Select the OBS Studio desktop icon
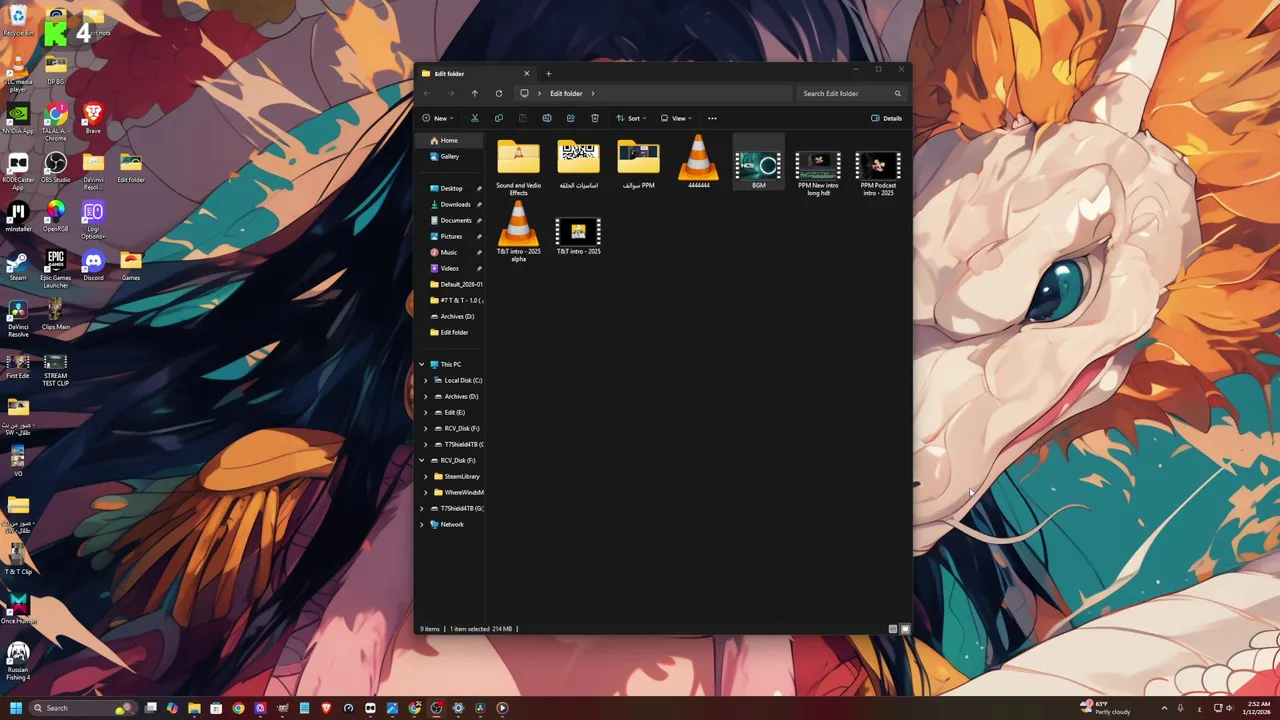This screenshot has width=1280, height=720. (x=55, y=167)
